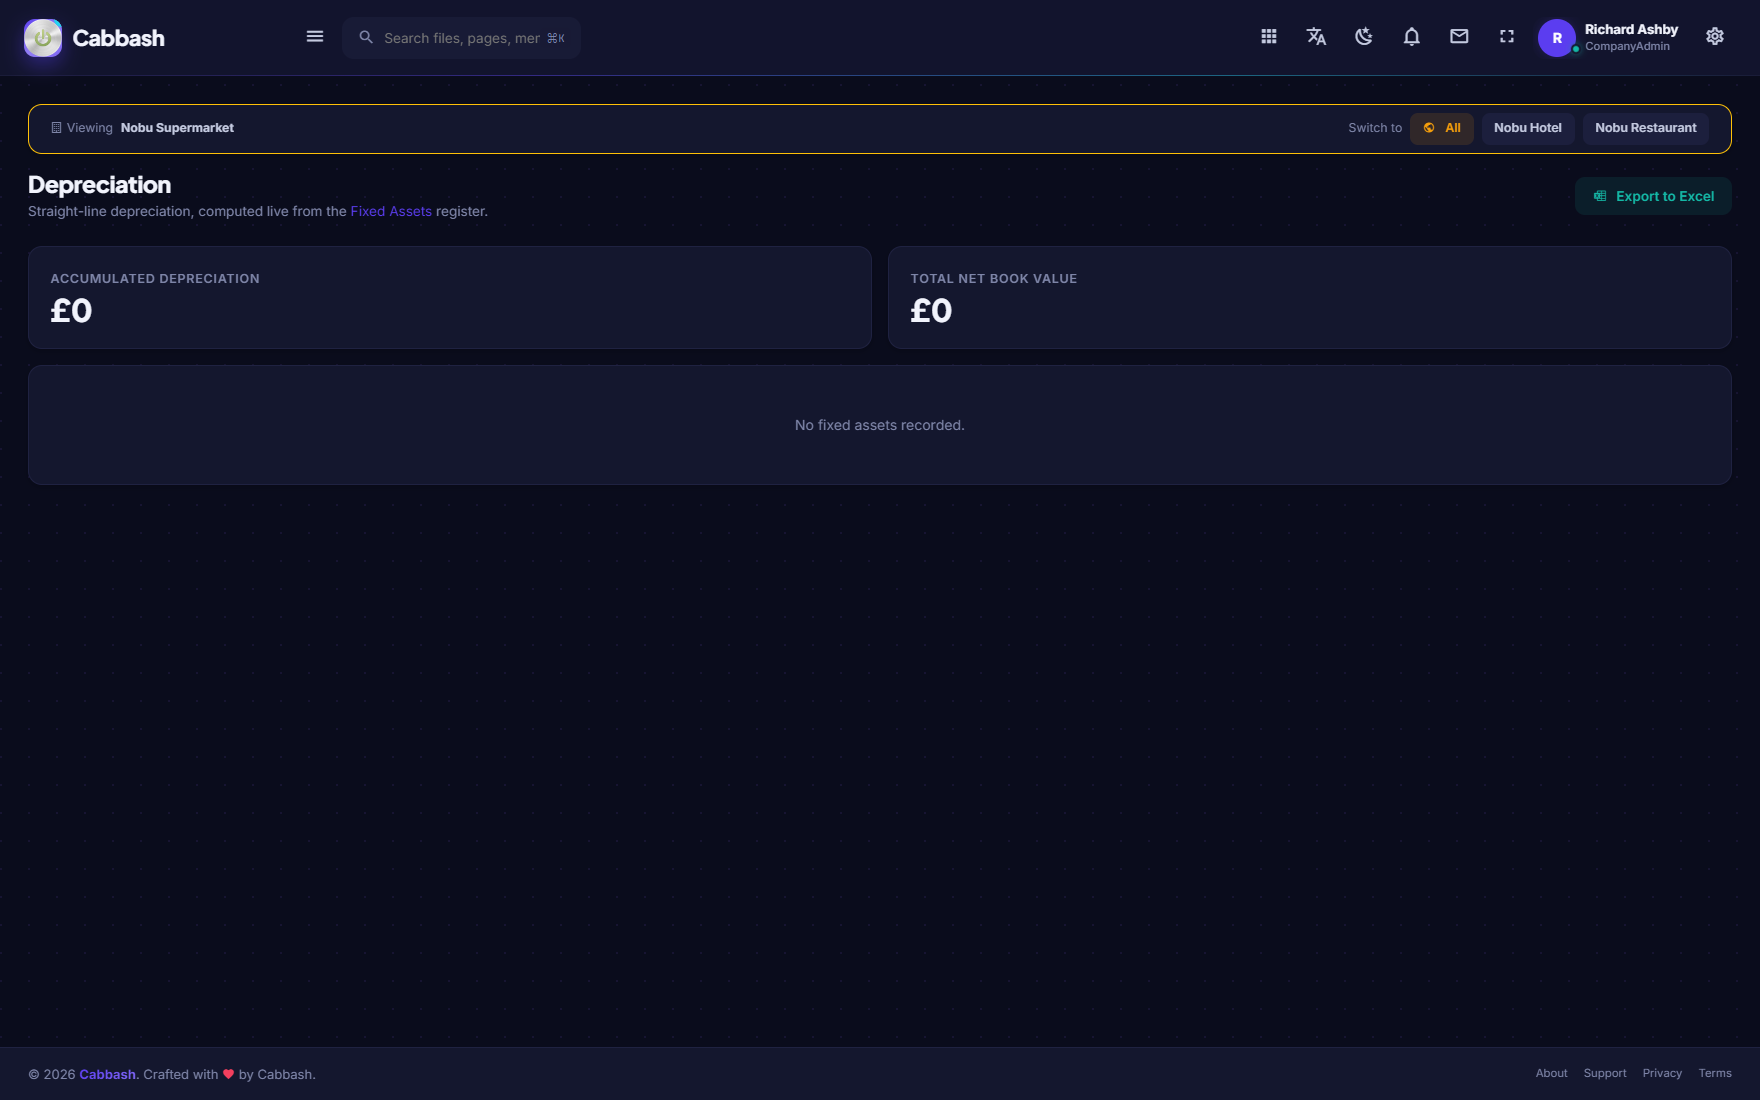Enter fullscreen mode
This screenshot has width=1760, height=1100.
[1507, 37]
